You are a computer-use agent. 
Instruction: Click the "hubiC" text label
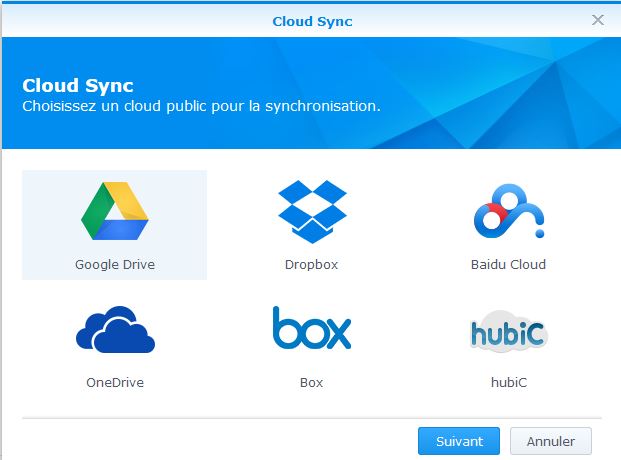507,382
